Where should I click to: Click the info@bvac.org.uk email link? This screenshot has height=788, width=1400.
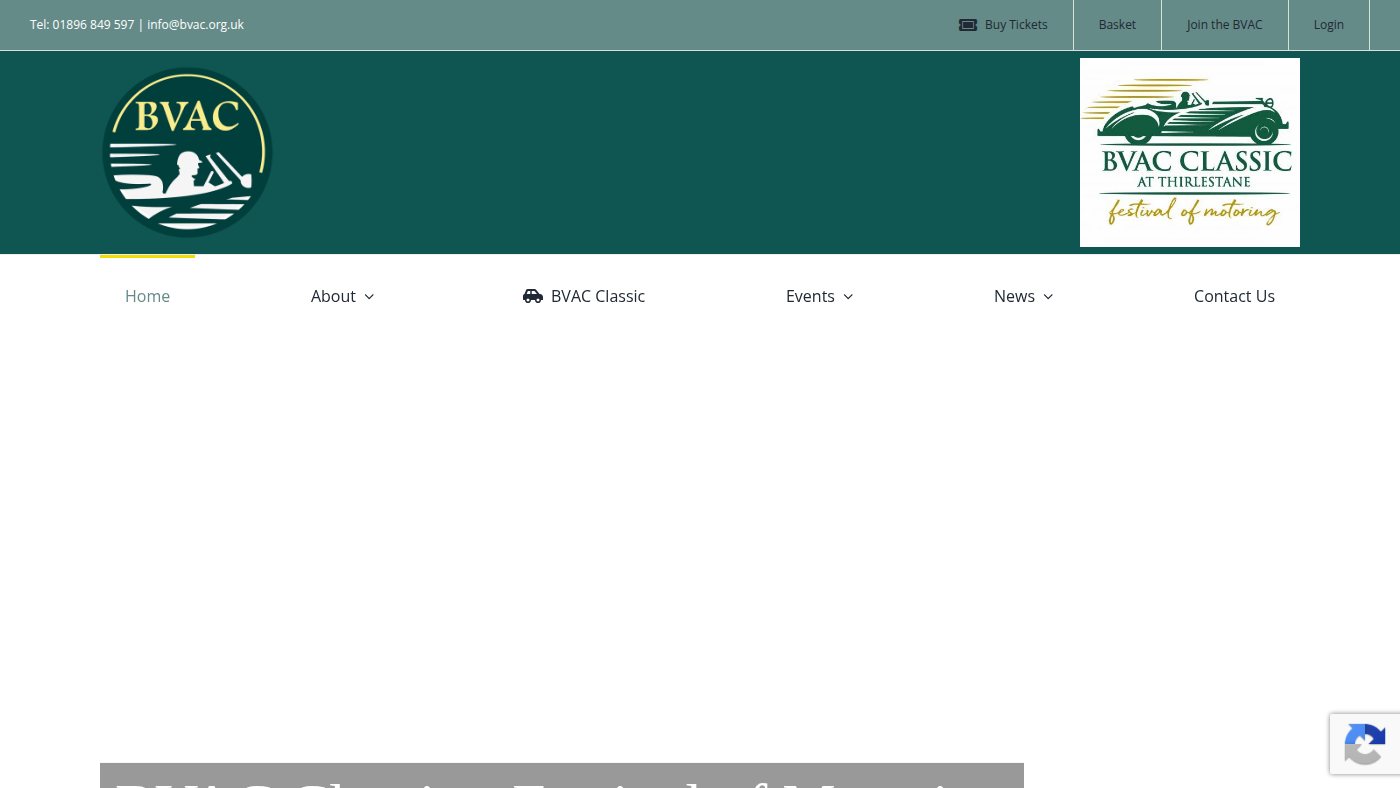(x=195, y=25)
